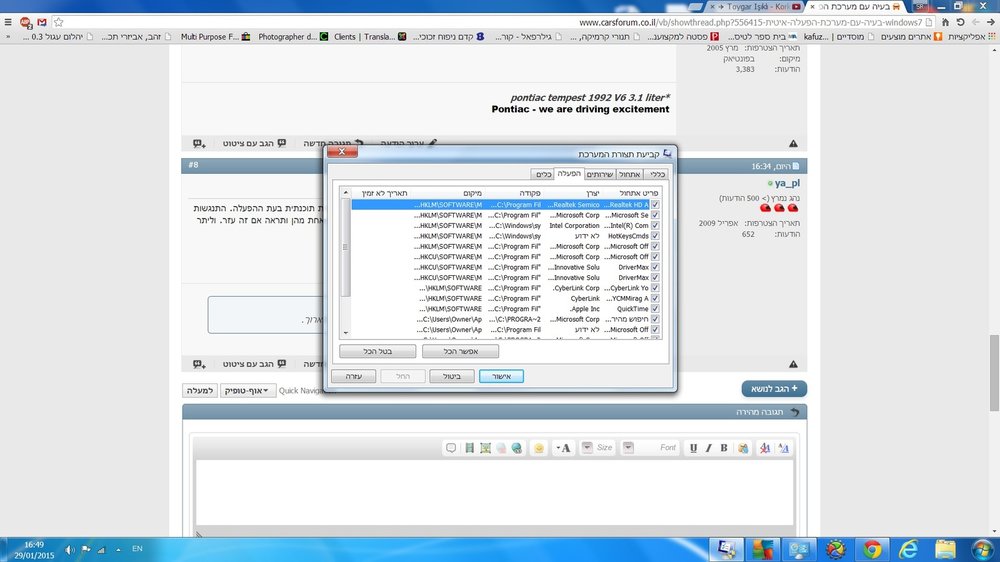This screenshot has height=562, width=1000.
Task: Click the paste-as-text clipboard editor icon
Action: (x=743, y=448)
